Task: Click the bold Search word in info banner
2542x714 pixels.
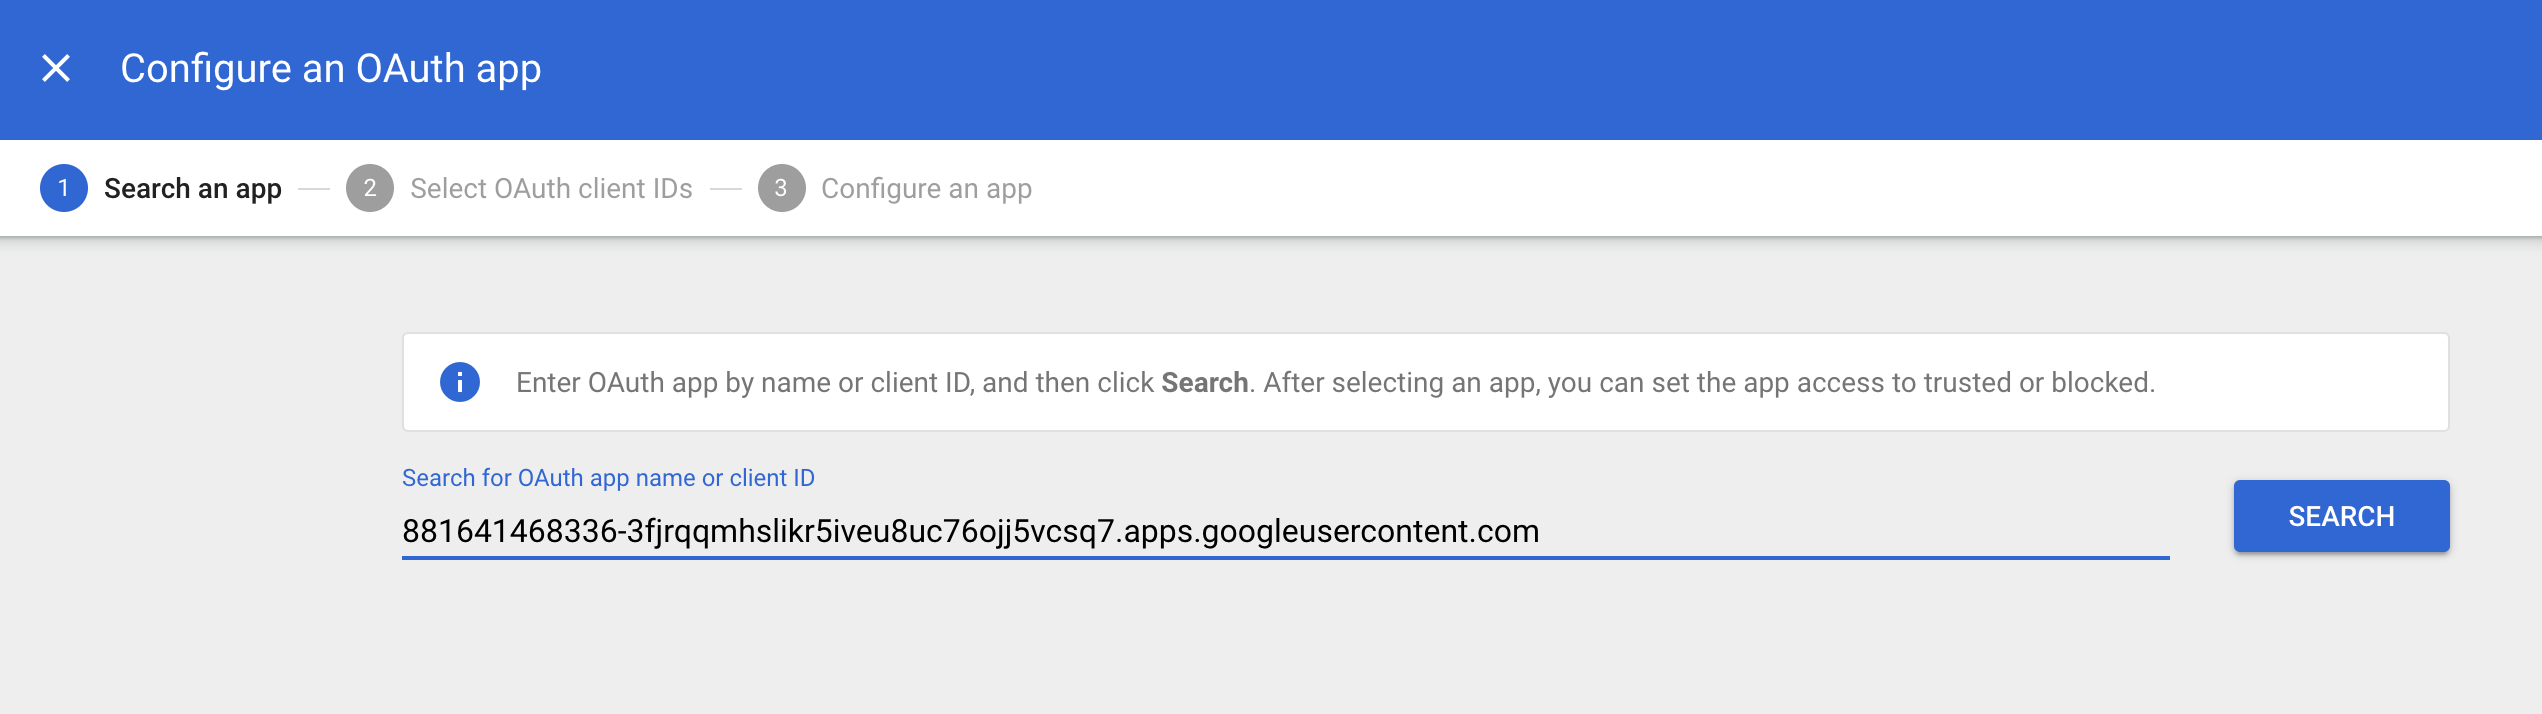Action: coord(1204,383)
